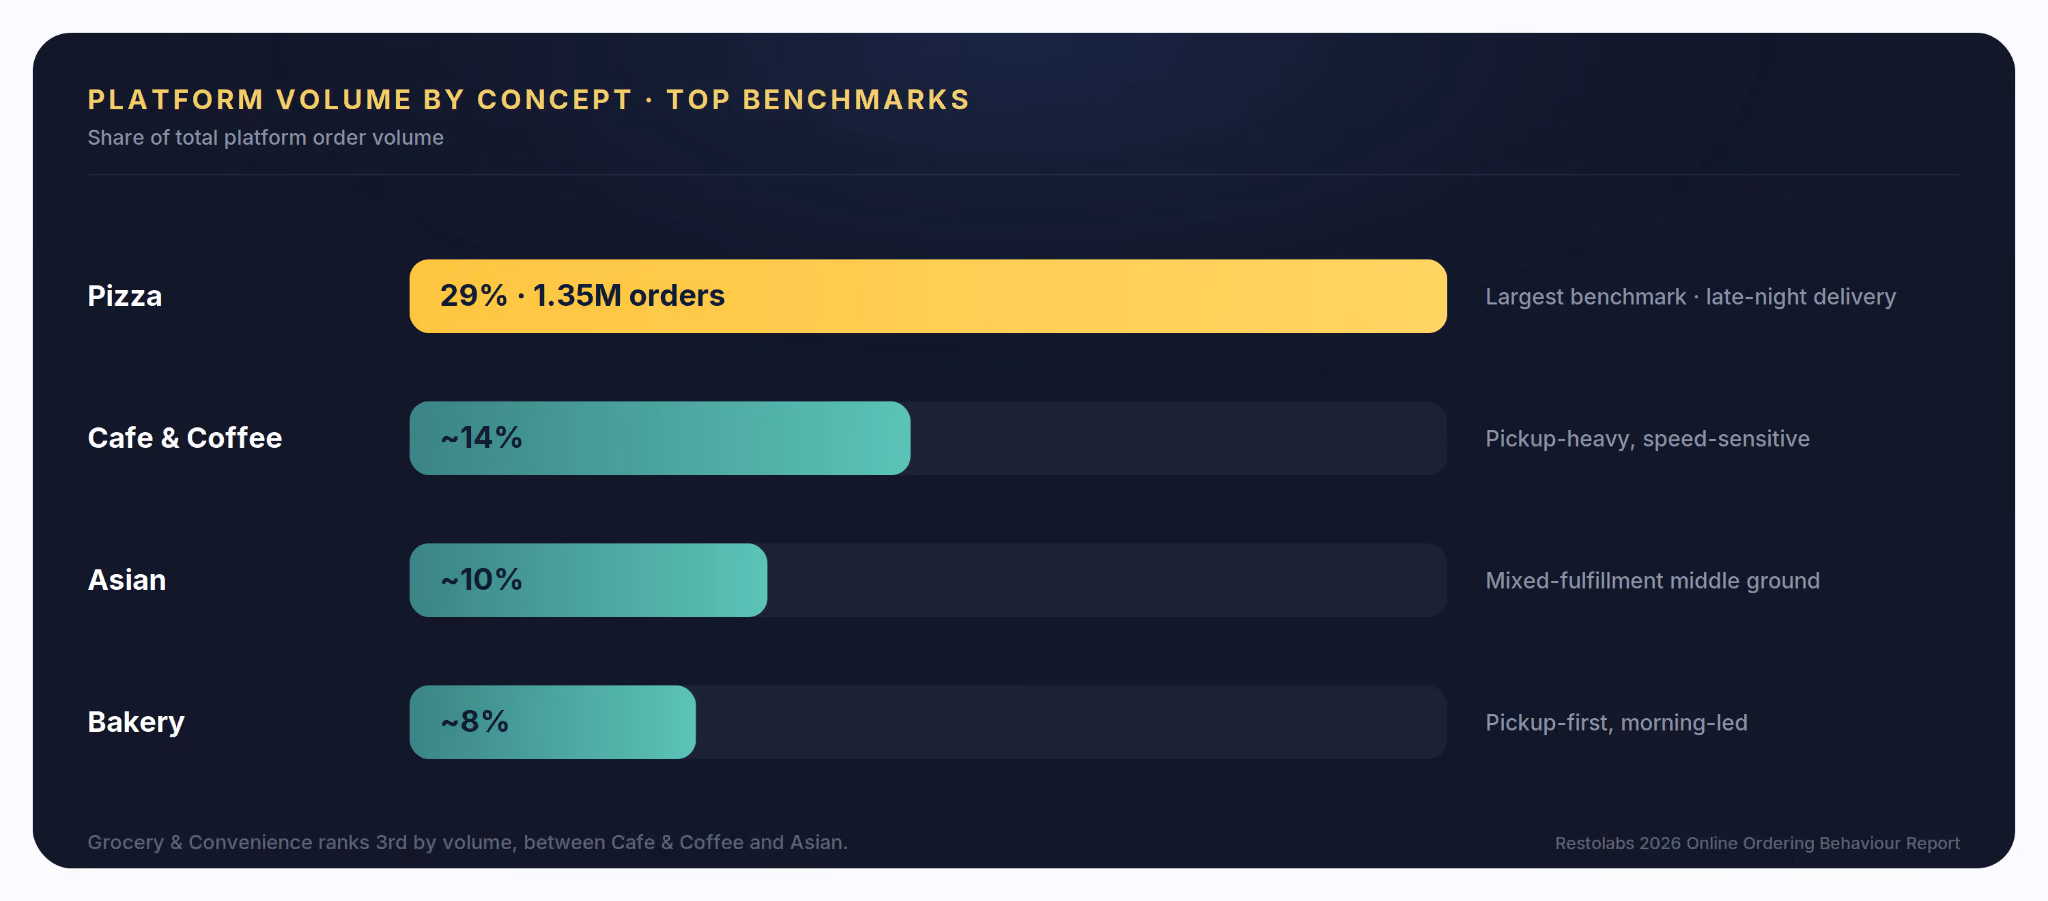The height and width of the screenshot is (901, 2048).
Task: Select the Cafe & Coffee teal bar
Action: click(660, 438)
